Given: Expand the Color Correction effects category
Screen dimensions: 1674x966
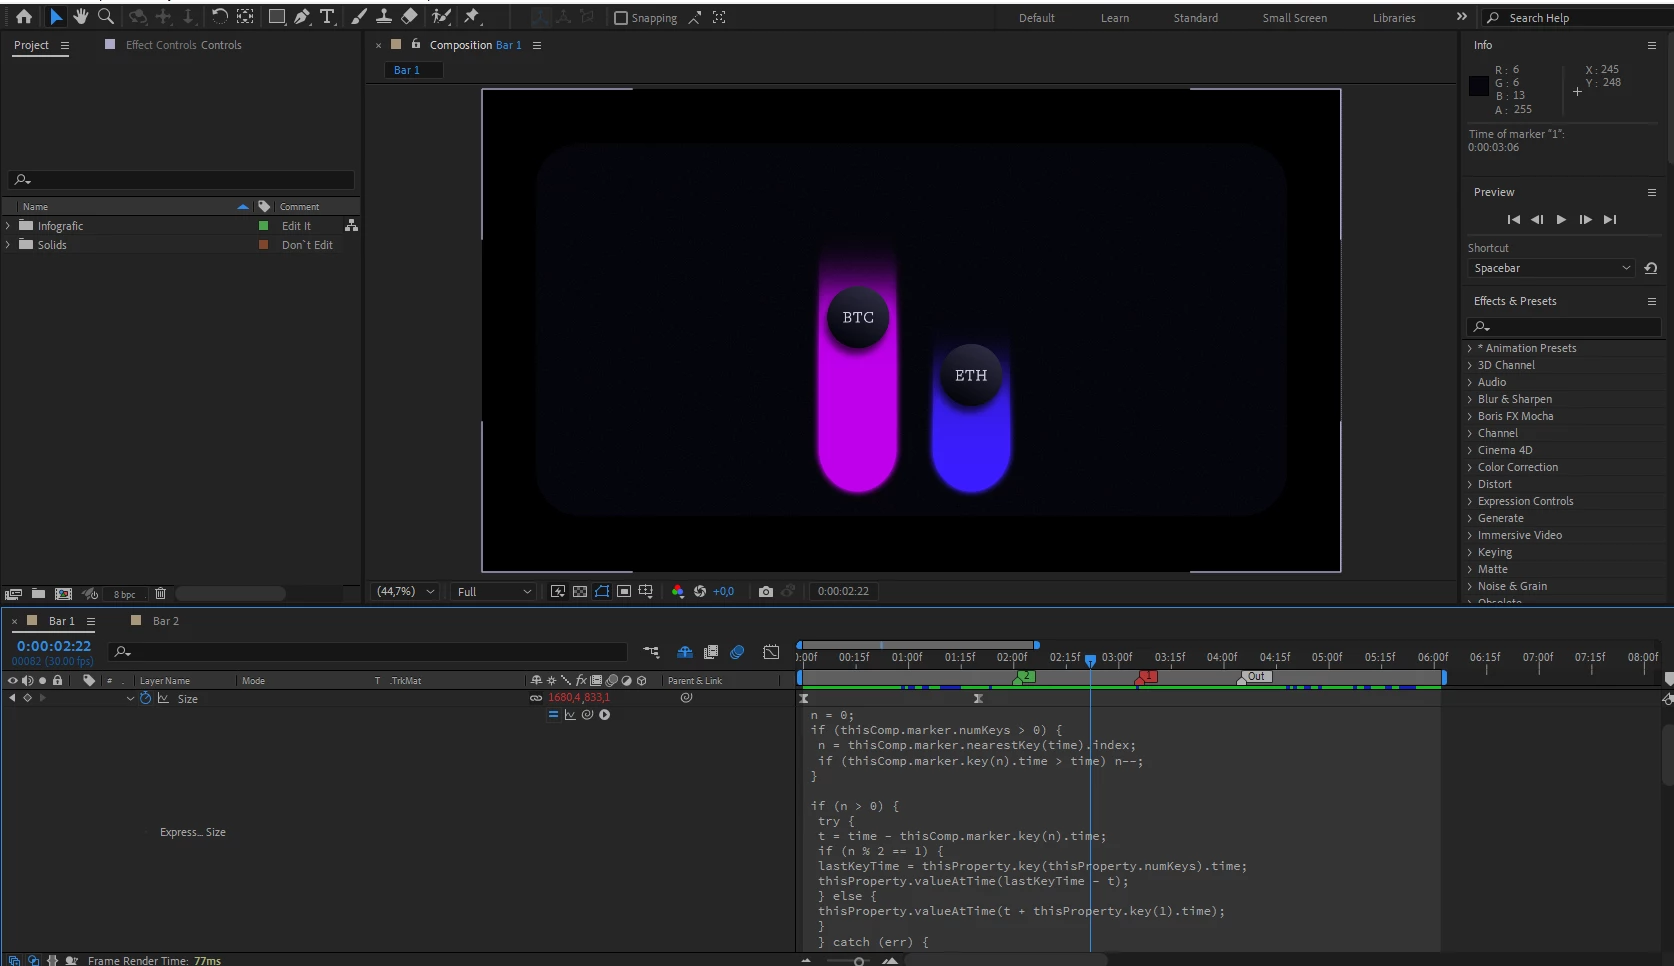Looking at the screenshot, I should point(1470,467).
